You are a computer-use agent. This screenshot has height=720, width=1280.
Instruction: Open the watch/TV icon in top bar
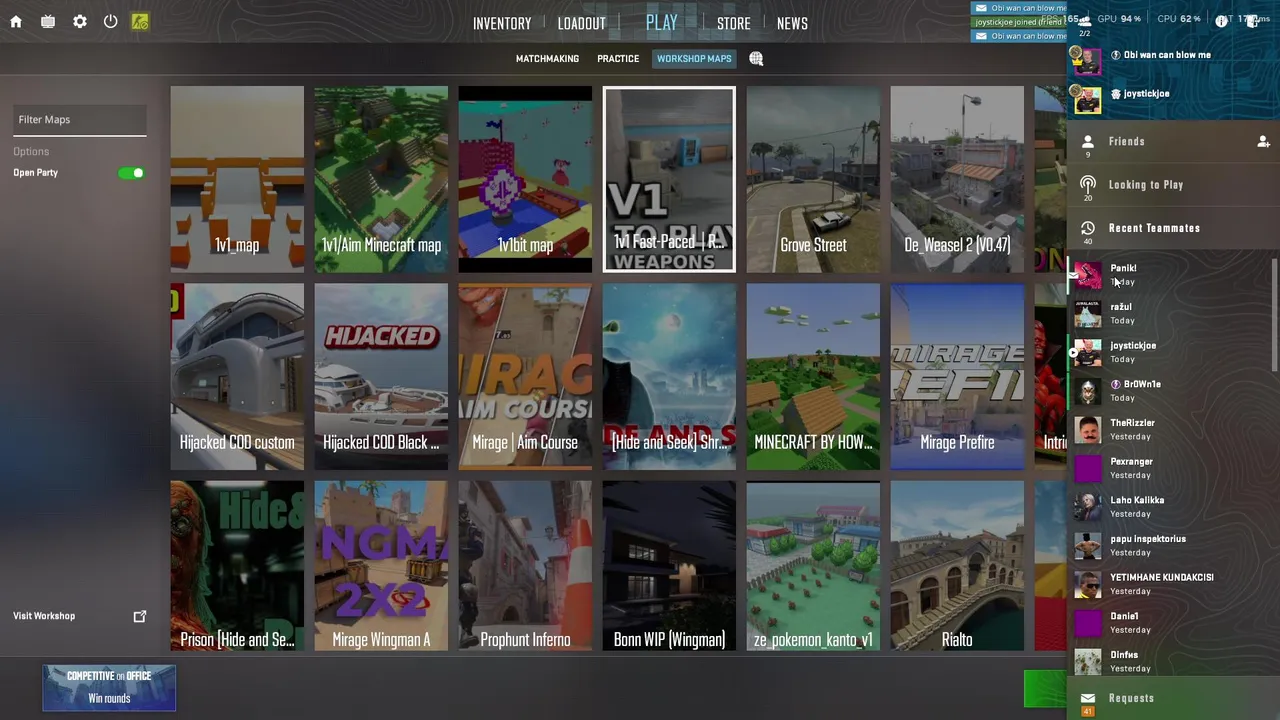tap(48, 21)
